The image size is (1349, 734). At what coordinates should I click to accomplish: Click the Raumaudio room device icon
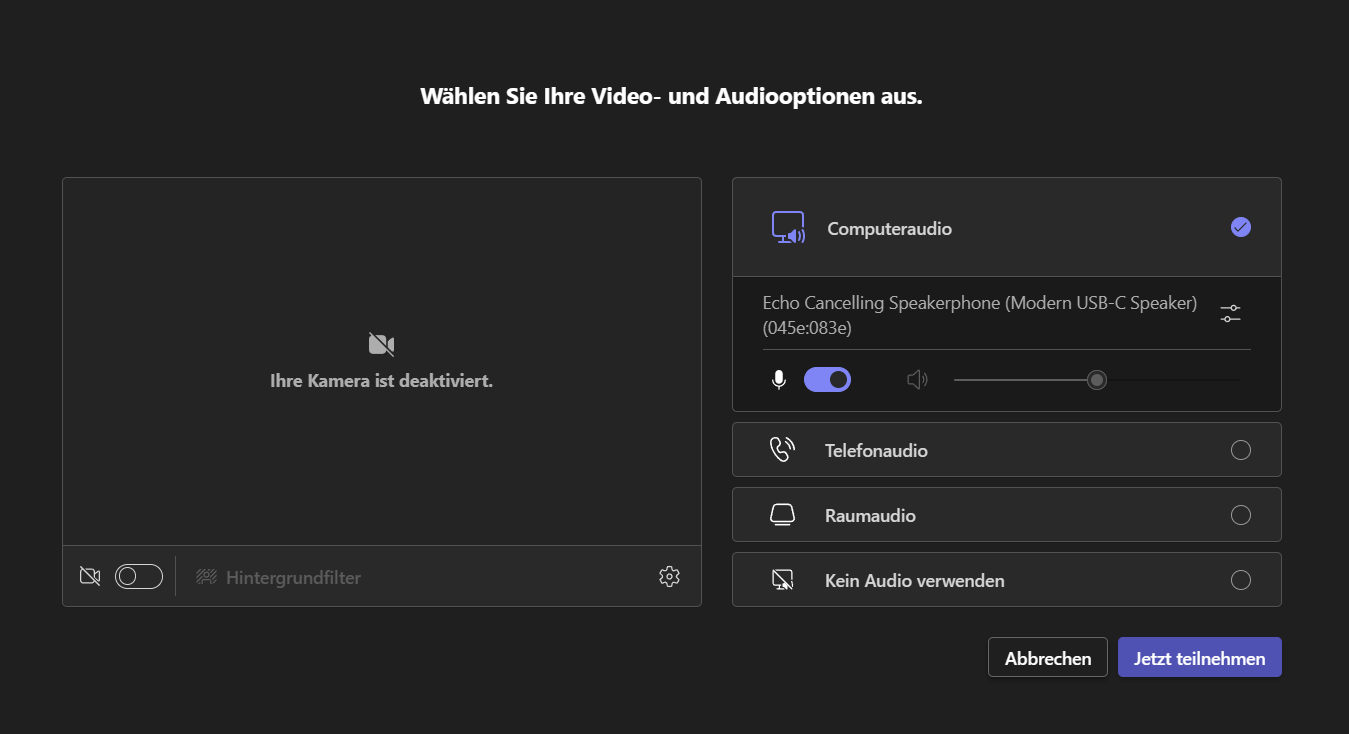pyautogui.click(x=782, y=515)
